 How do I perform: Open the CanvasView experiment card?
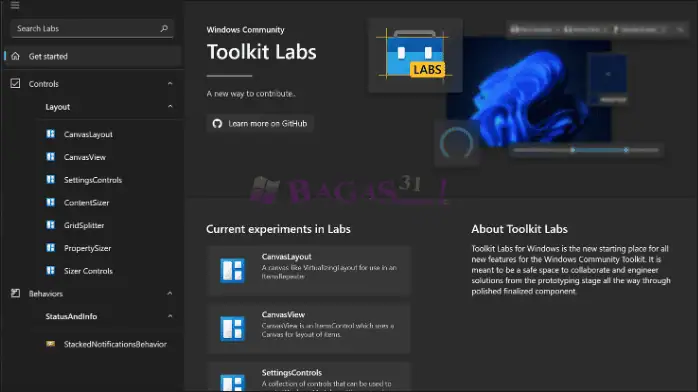click(308, 328)
